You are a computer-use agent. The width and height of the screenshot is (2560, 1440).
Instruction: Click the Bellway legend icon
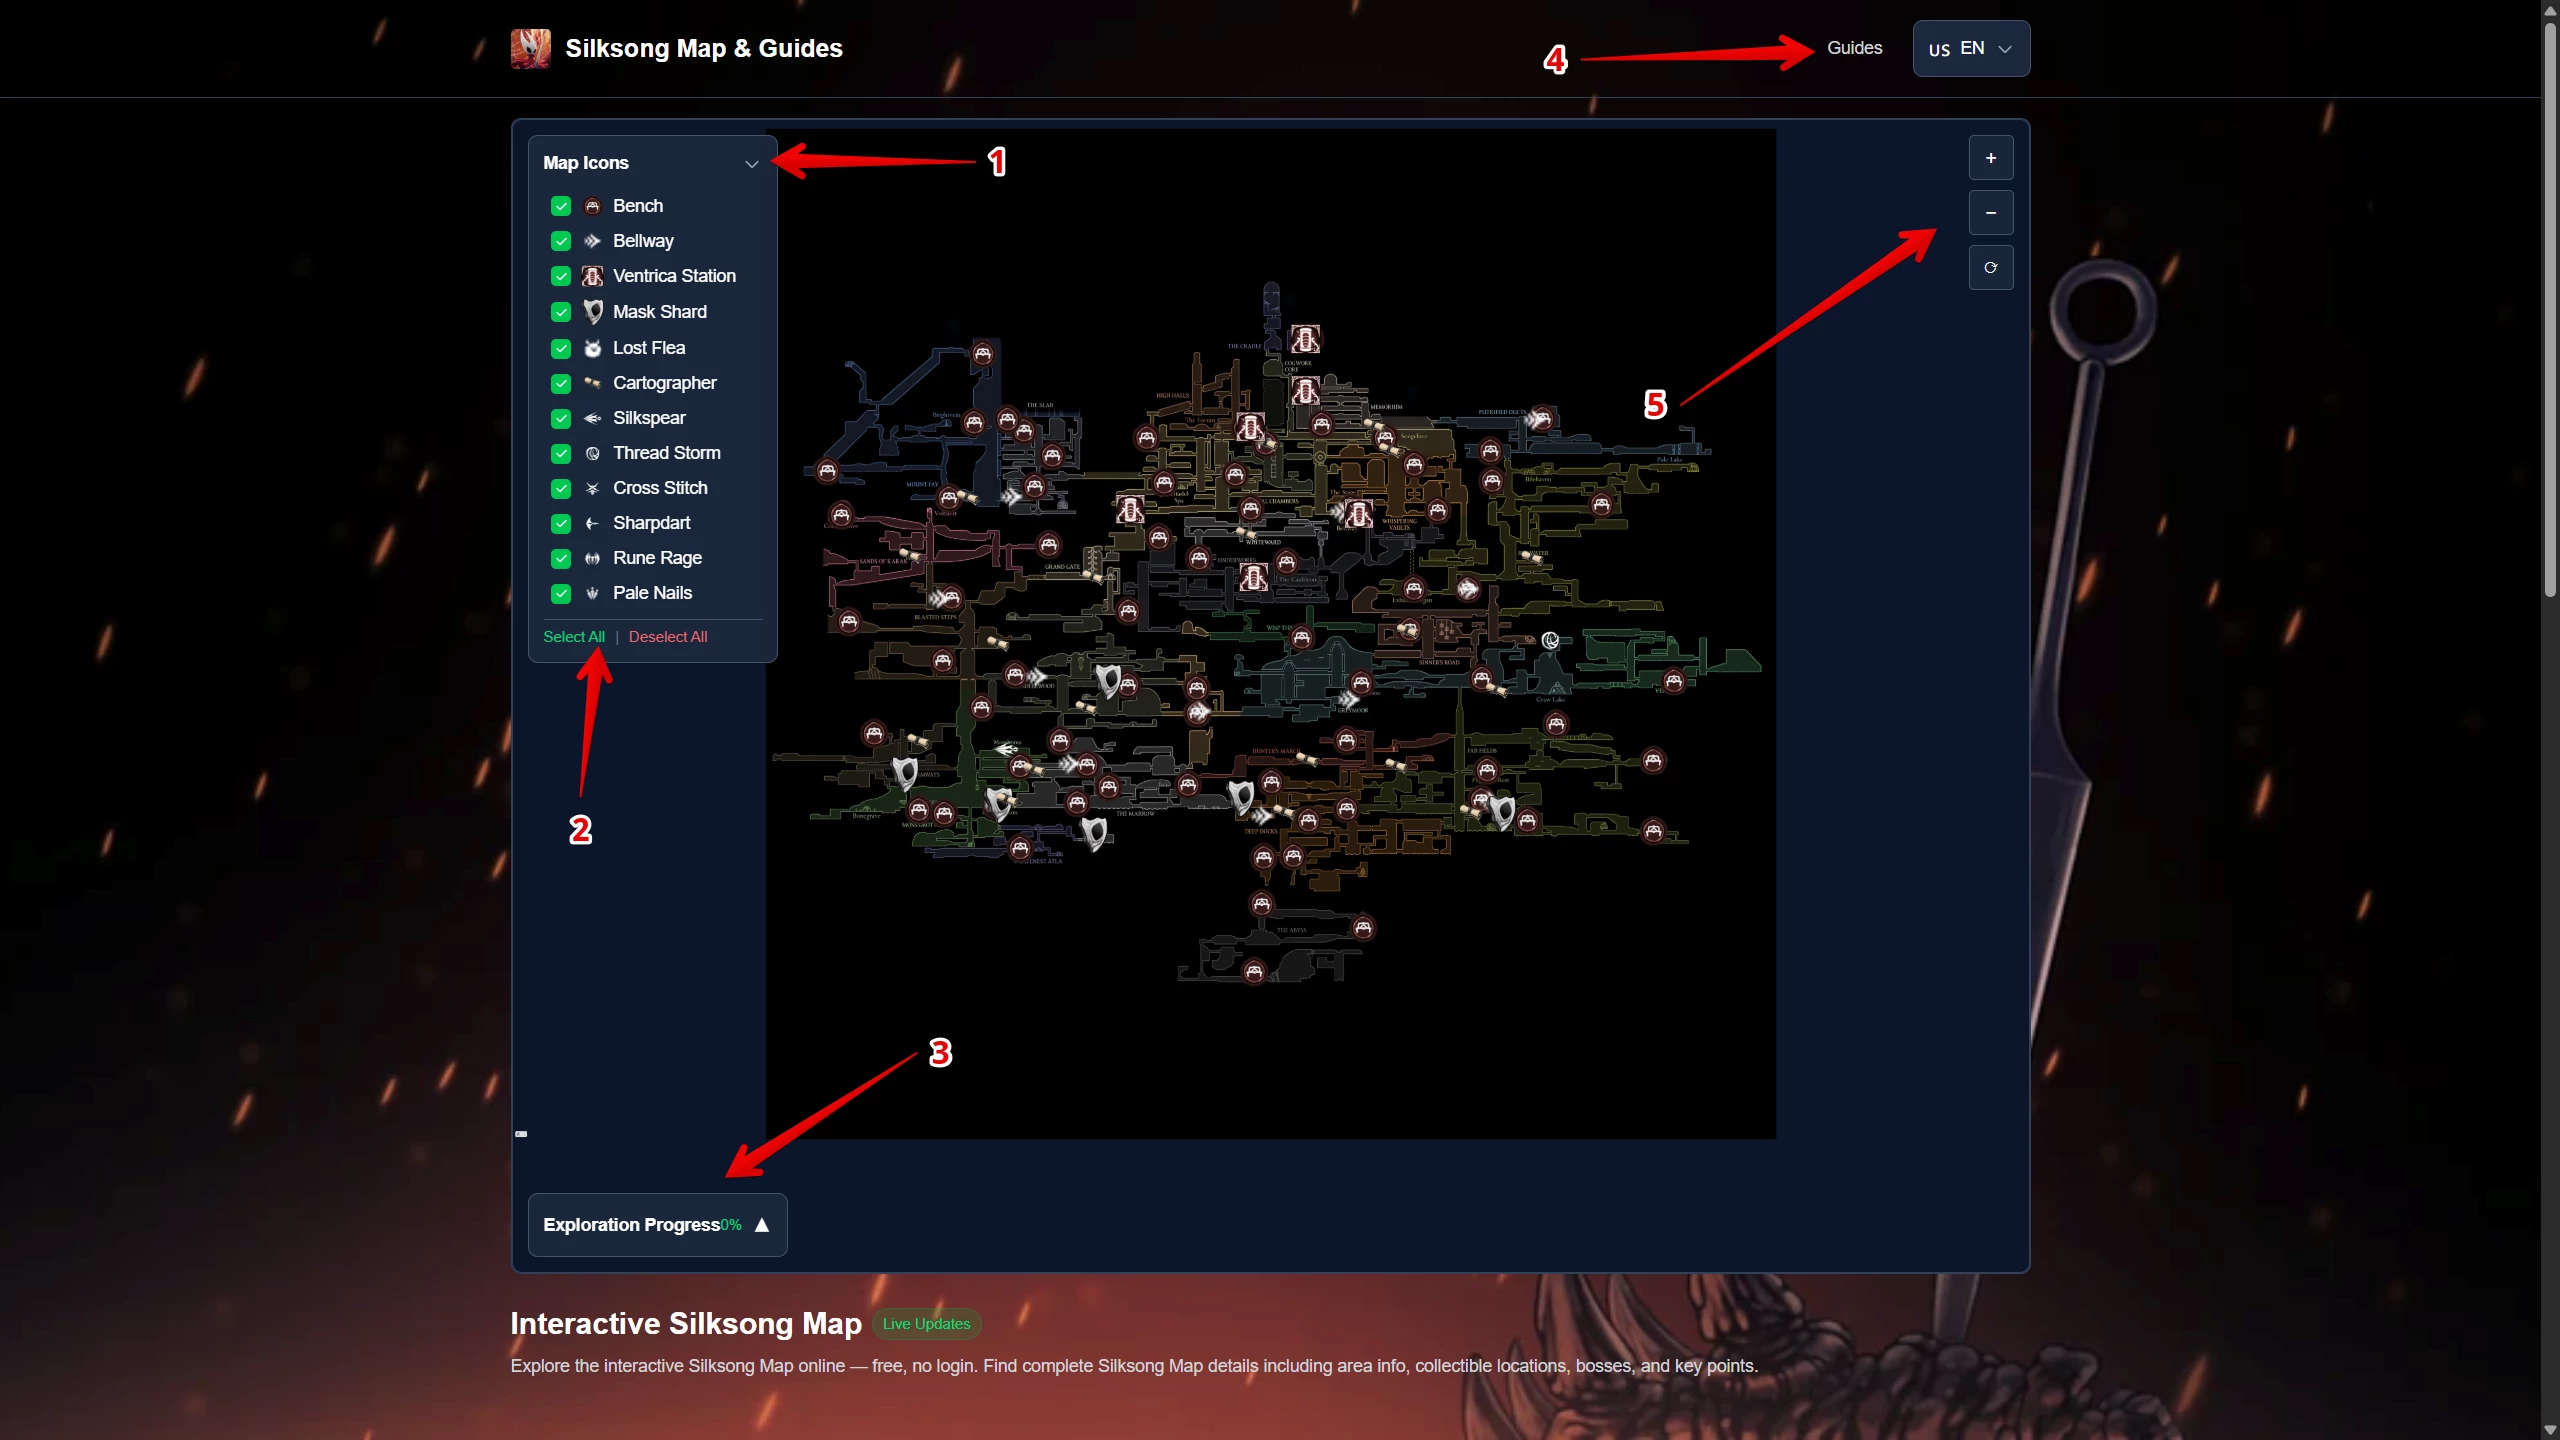pos(592,241)
